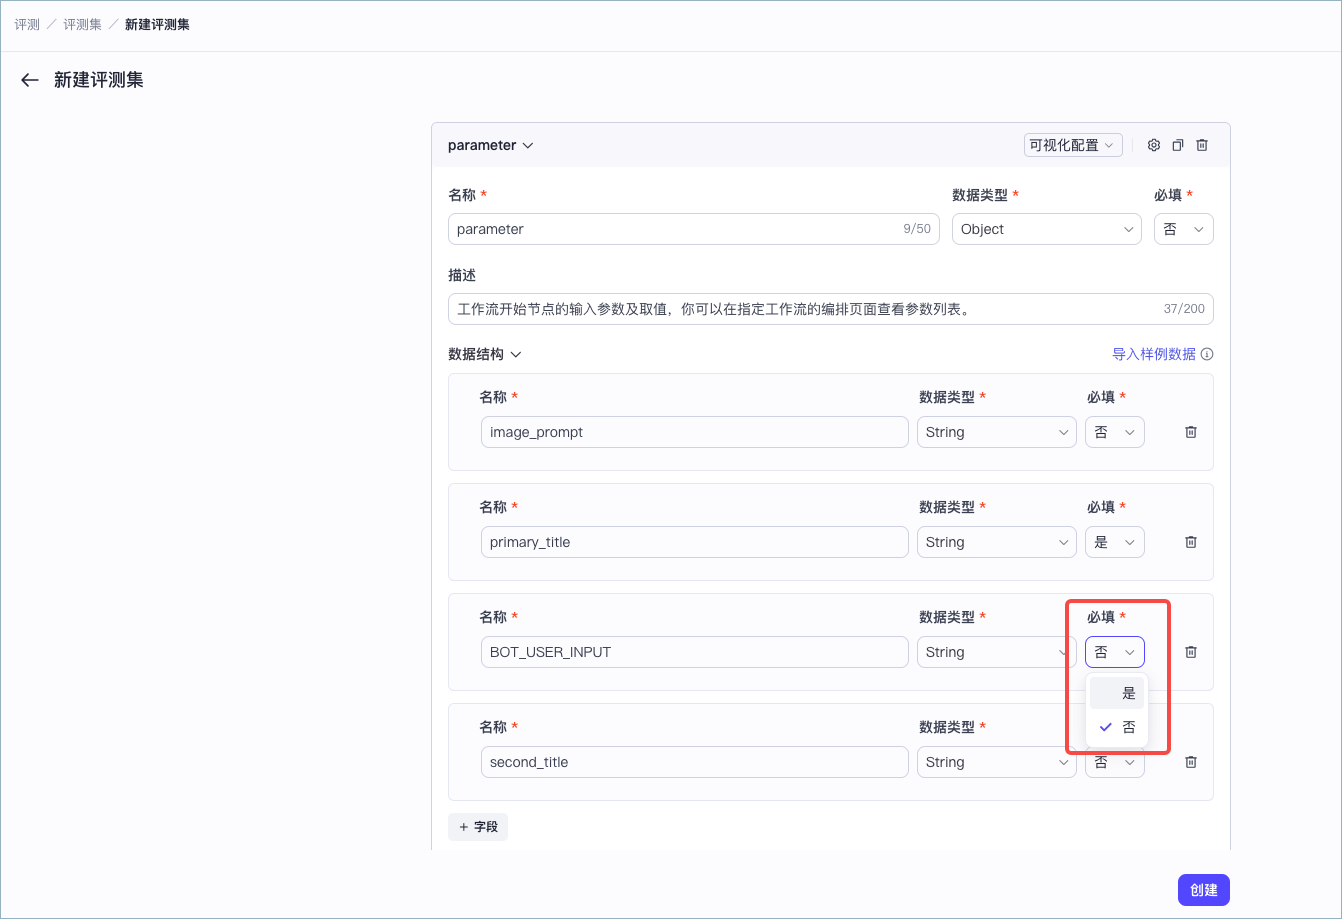This screenshot has width=1342, height=919.
Task: Navigate to 评测 in the breadcrumb
Action: pyautogui.click(x=27, y=24)
